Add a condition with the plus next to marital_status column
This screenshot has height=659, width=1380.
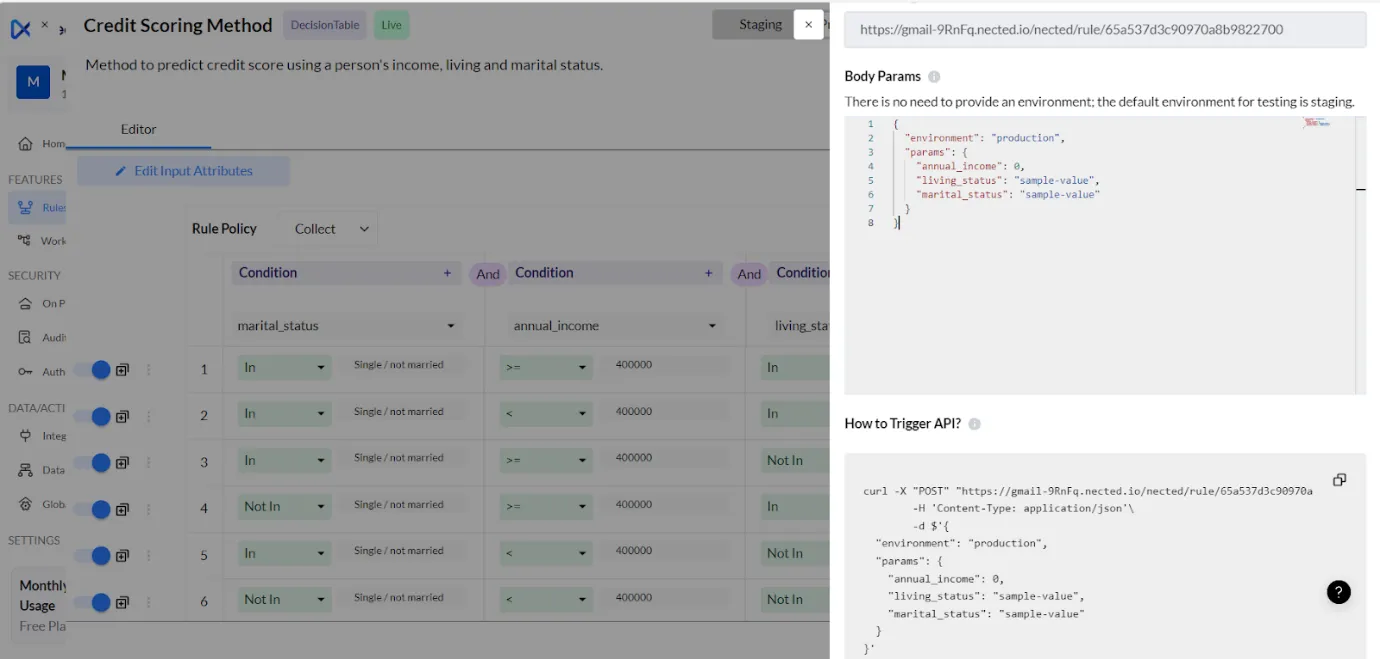click(x=447, y=273)
